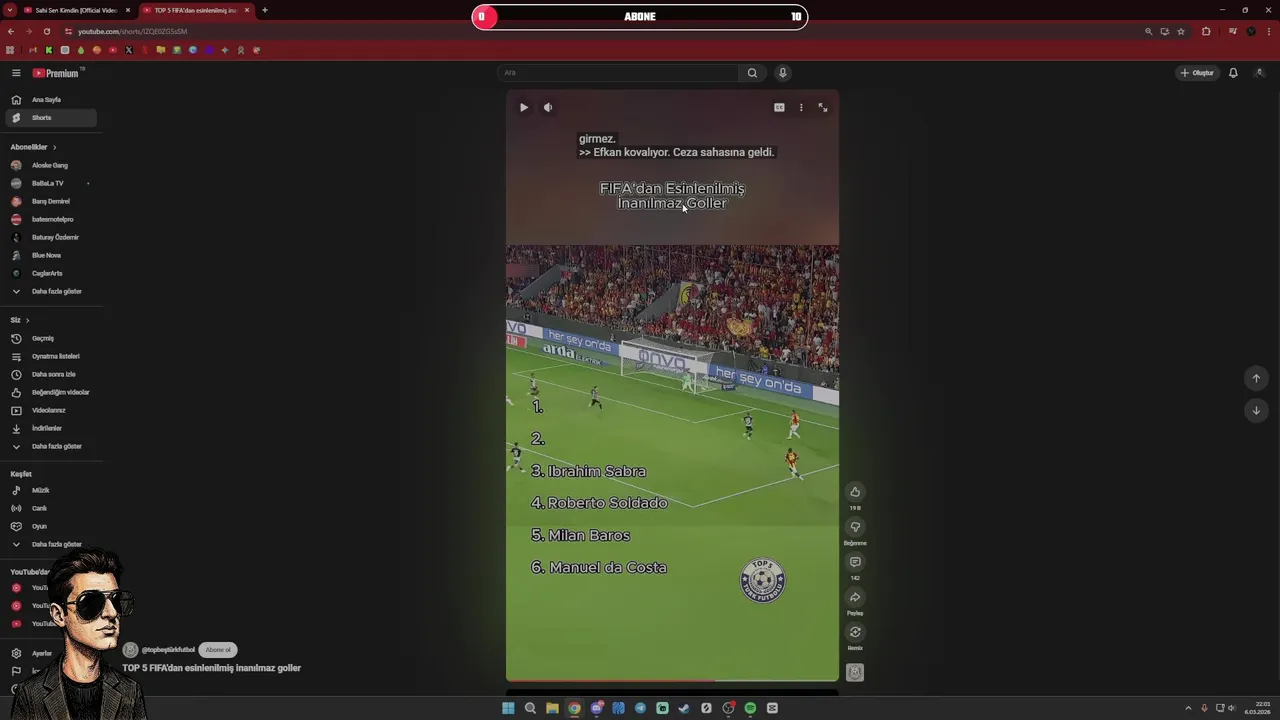Start voice search with the microphone
The image size is (1280, 720).
coord(783,73)
